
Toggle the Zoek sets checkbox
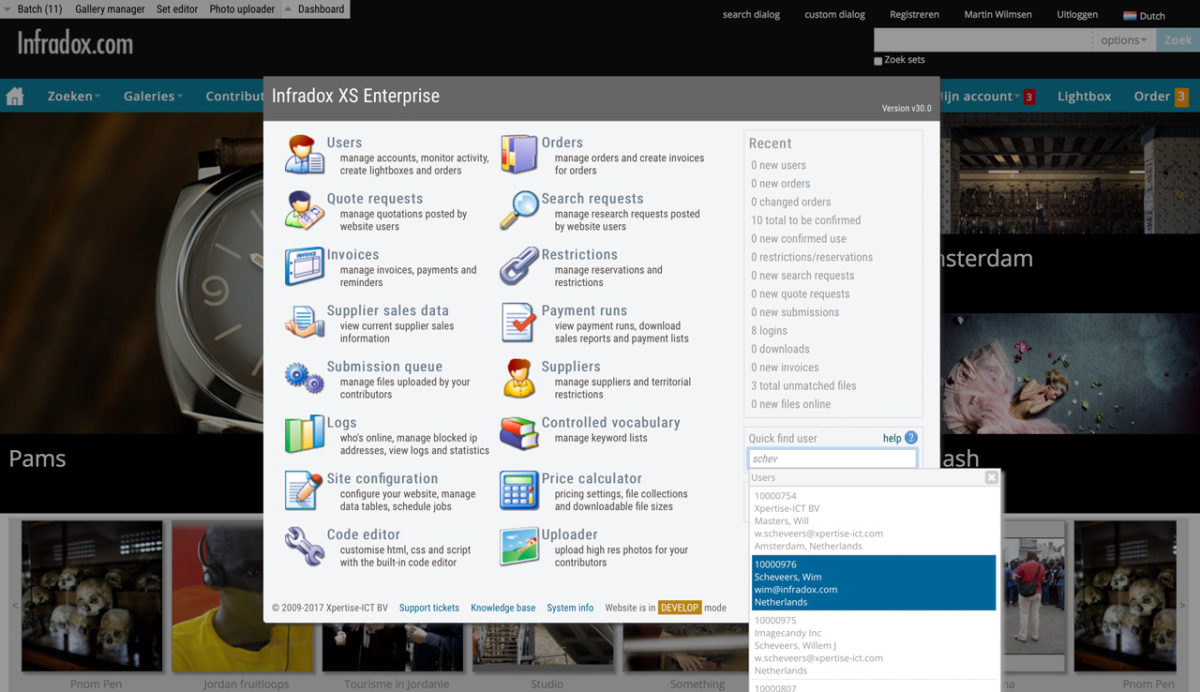[878, 61]
